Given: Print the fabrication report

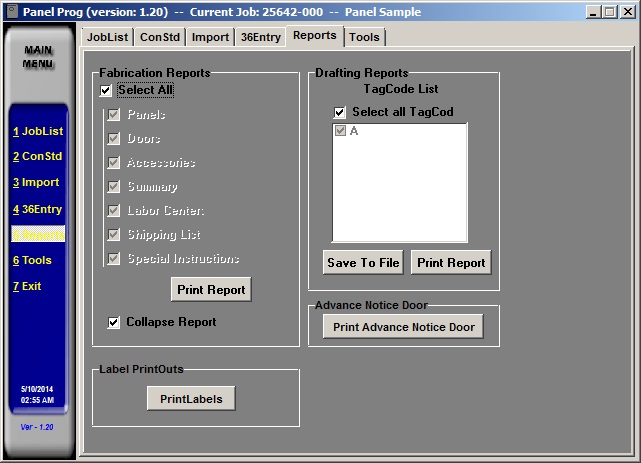Looking at the screenshot, I should (x=211, y=290).
